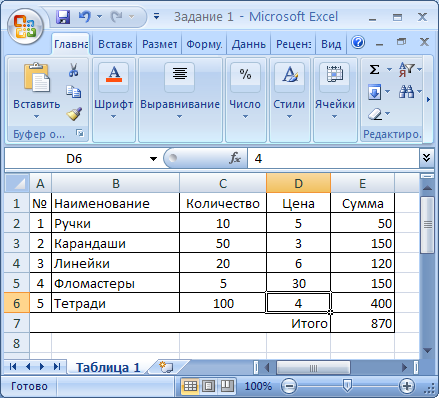Undo the last action
439x398 pixels.
tap(84, 16)
